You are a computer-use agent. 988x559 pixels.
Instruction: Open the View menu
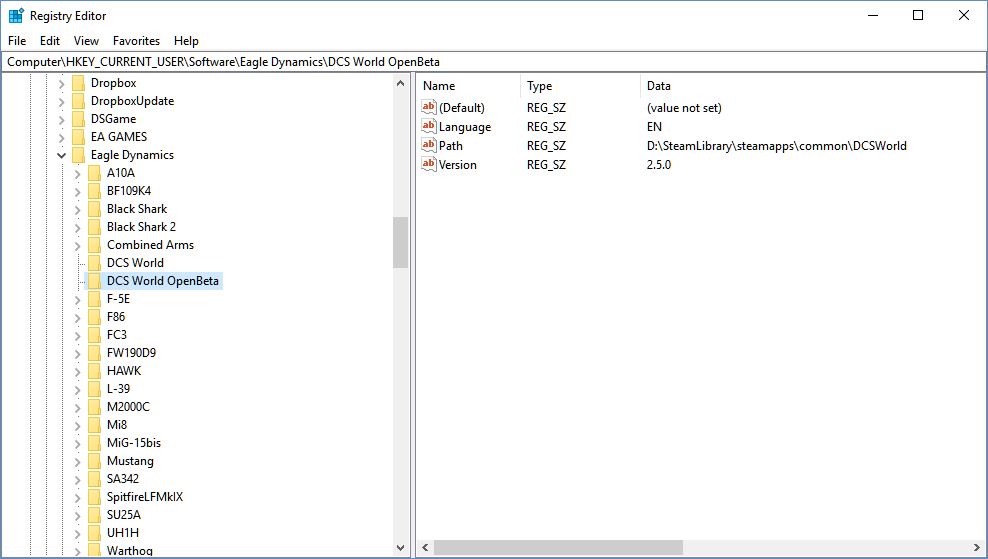pos(86,41)
